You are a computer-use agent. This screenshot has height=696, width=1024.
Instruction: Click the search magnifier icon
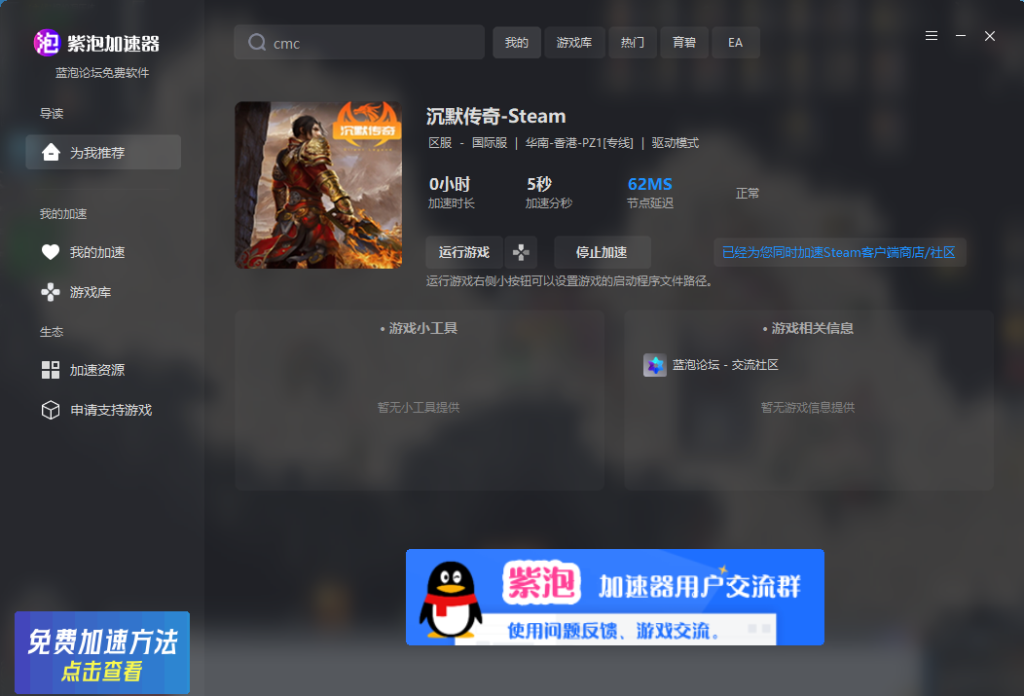click(x=257, y=42)
